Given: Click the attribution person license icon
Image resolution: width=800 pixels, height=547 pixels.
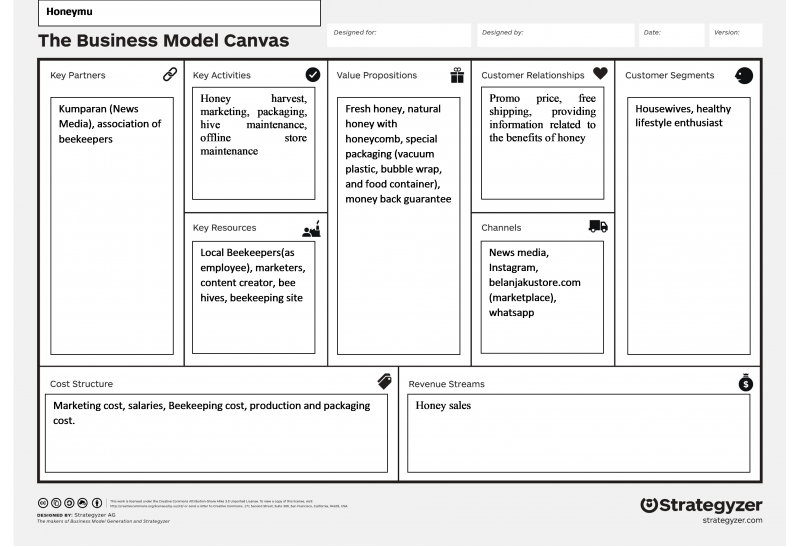Looking at the screenshot, I should point(96,503).
